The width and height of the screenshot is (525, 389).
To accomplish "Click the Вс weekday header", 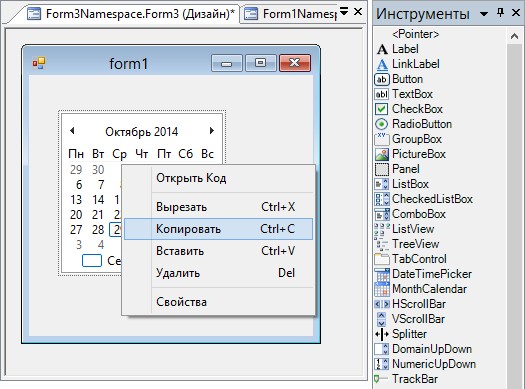I will point(207,154).
